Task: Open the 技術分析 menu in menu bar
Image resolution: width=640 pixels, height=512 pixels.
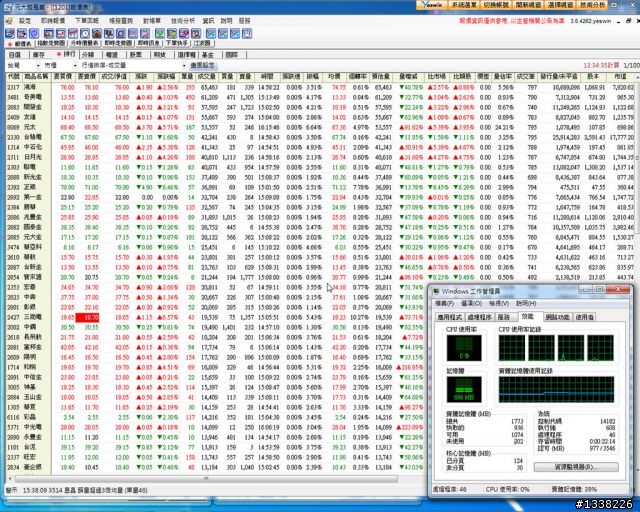Action: pos(183,20)
